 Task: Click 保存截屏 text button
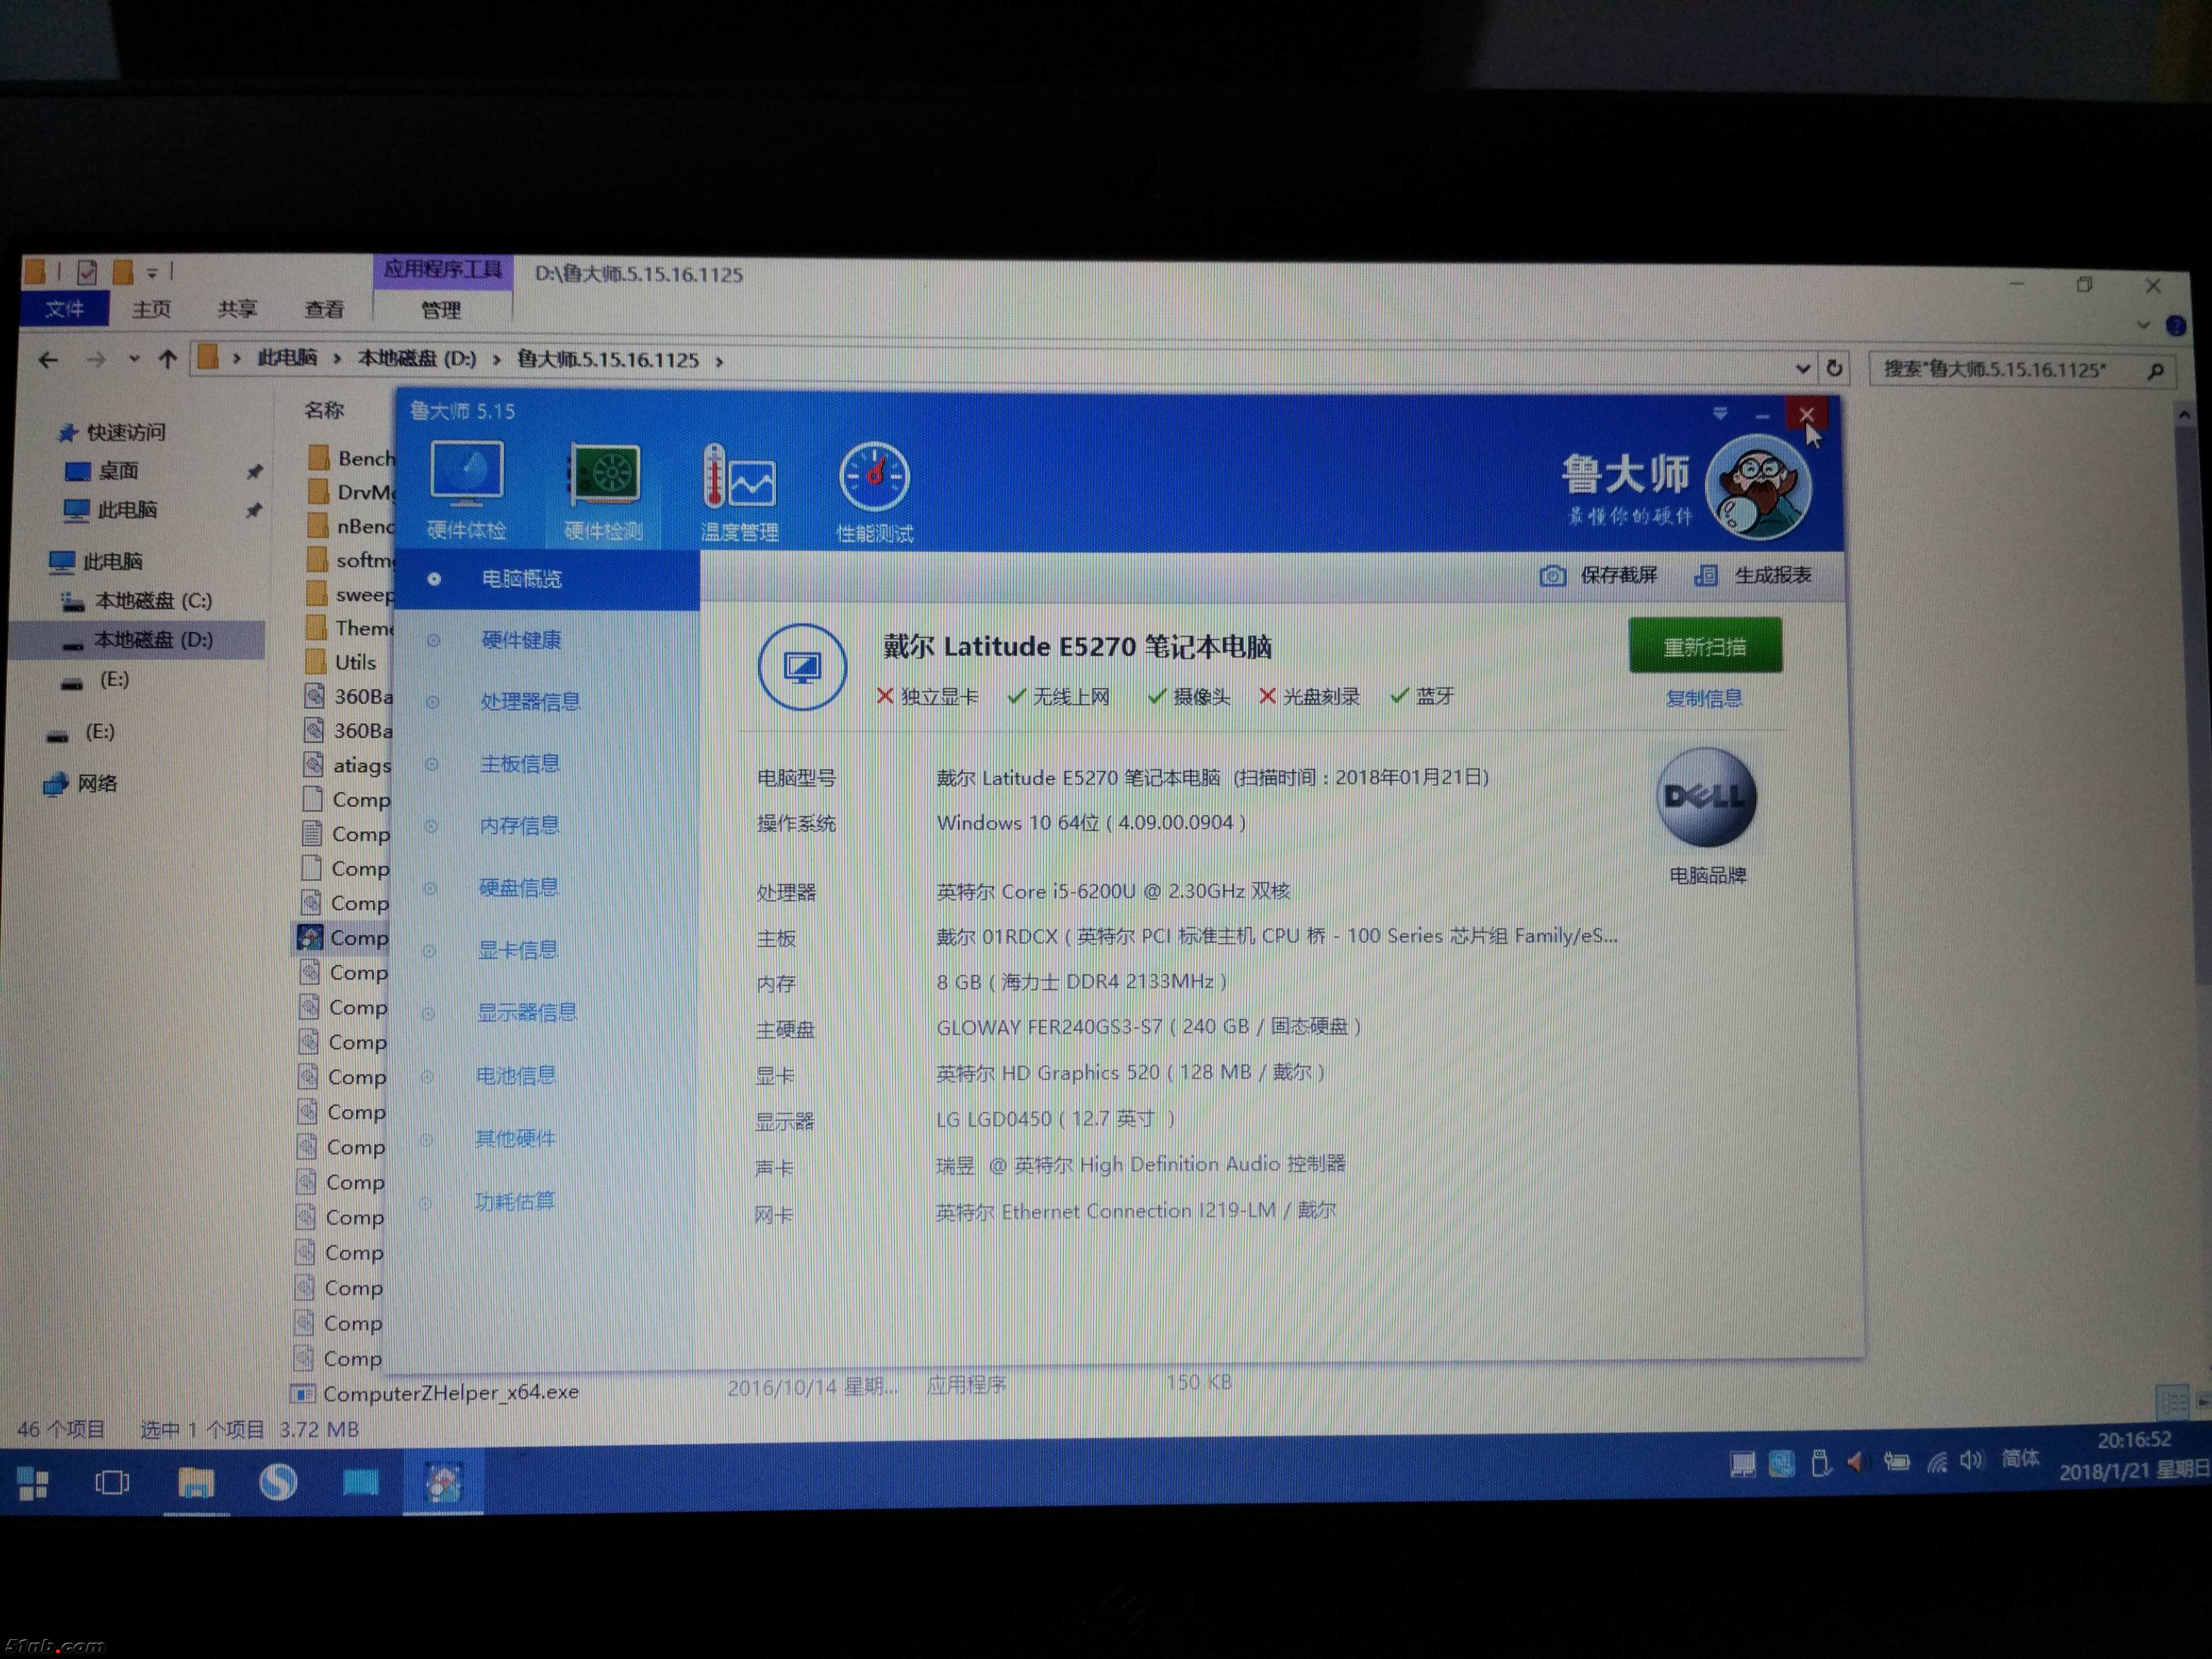pos(1618,575)
